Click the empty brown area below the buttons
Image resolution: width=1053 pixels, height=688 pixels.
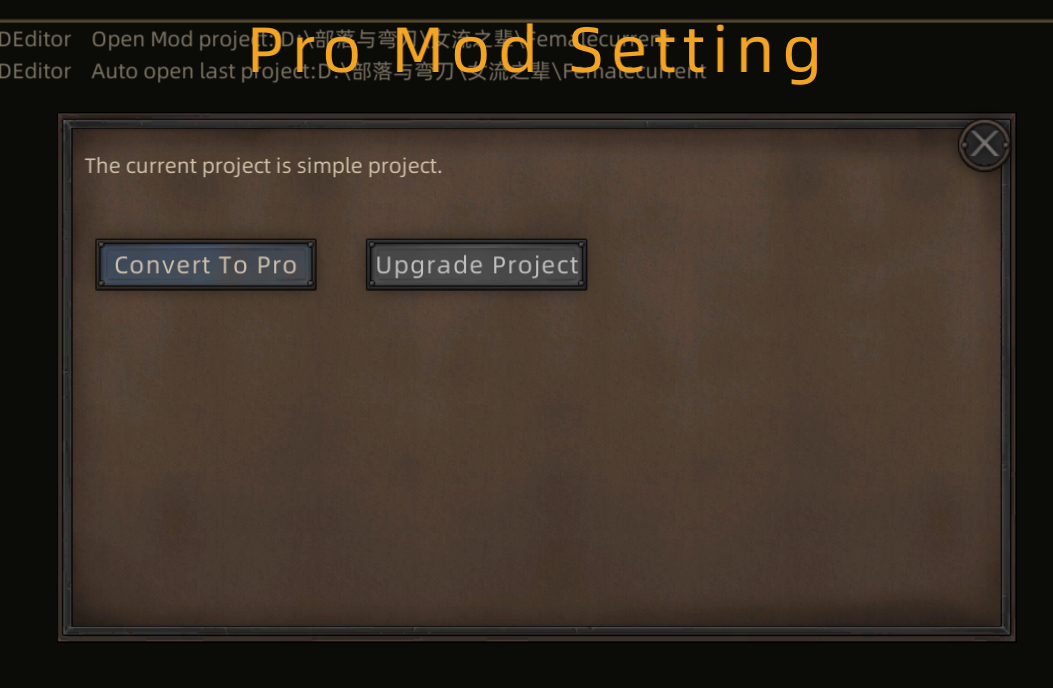(536, 457)
